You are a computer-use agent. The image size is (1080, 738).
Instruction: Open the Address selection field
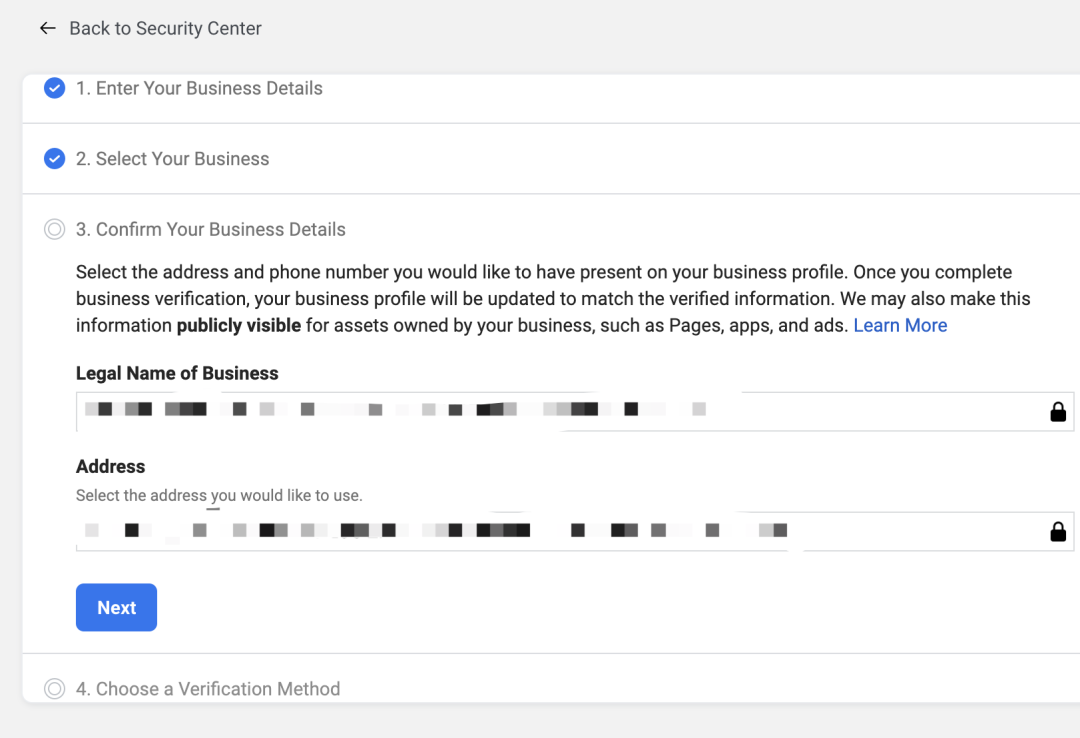coord(560,531)
